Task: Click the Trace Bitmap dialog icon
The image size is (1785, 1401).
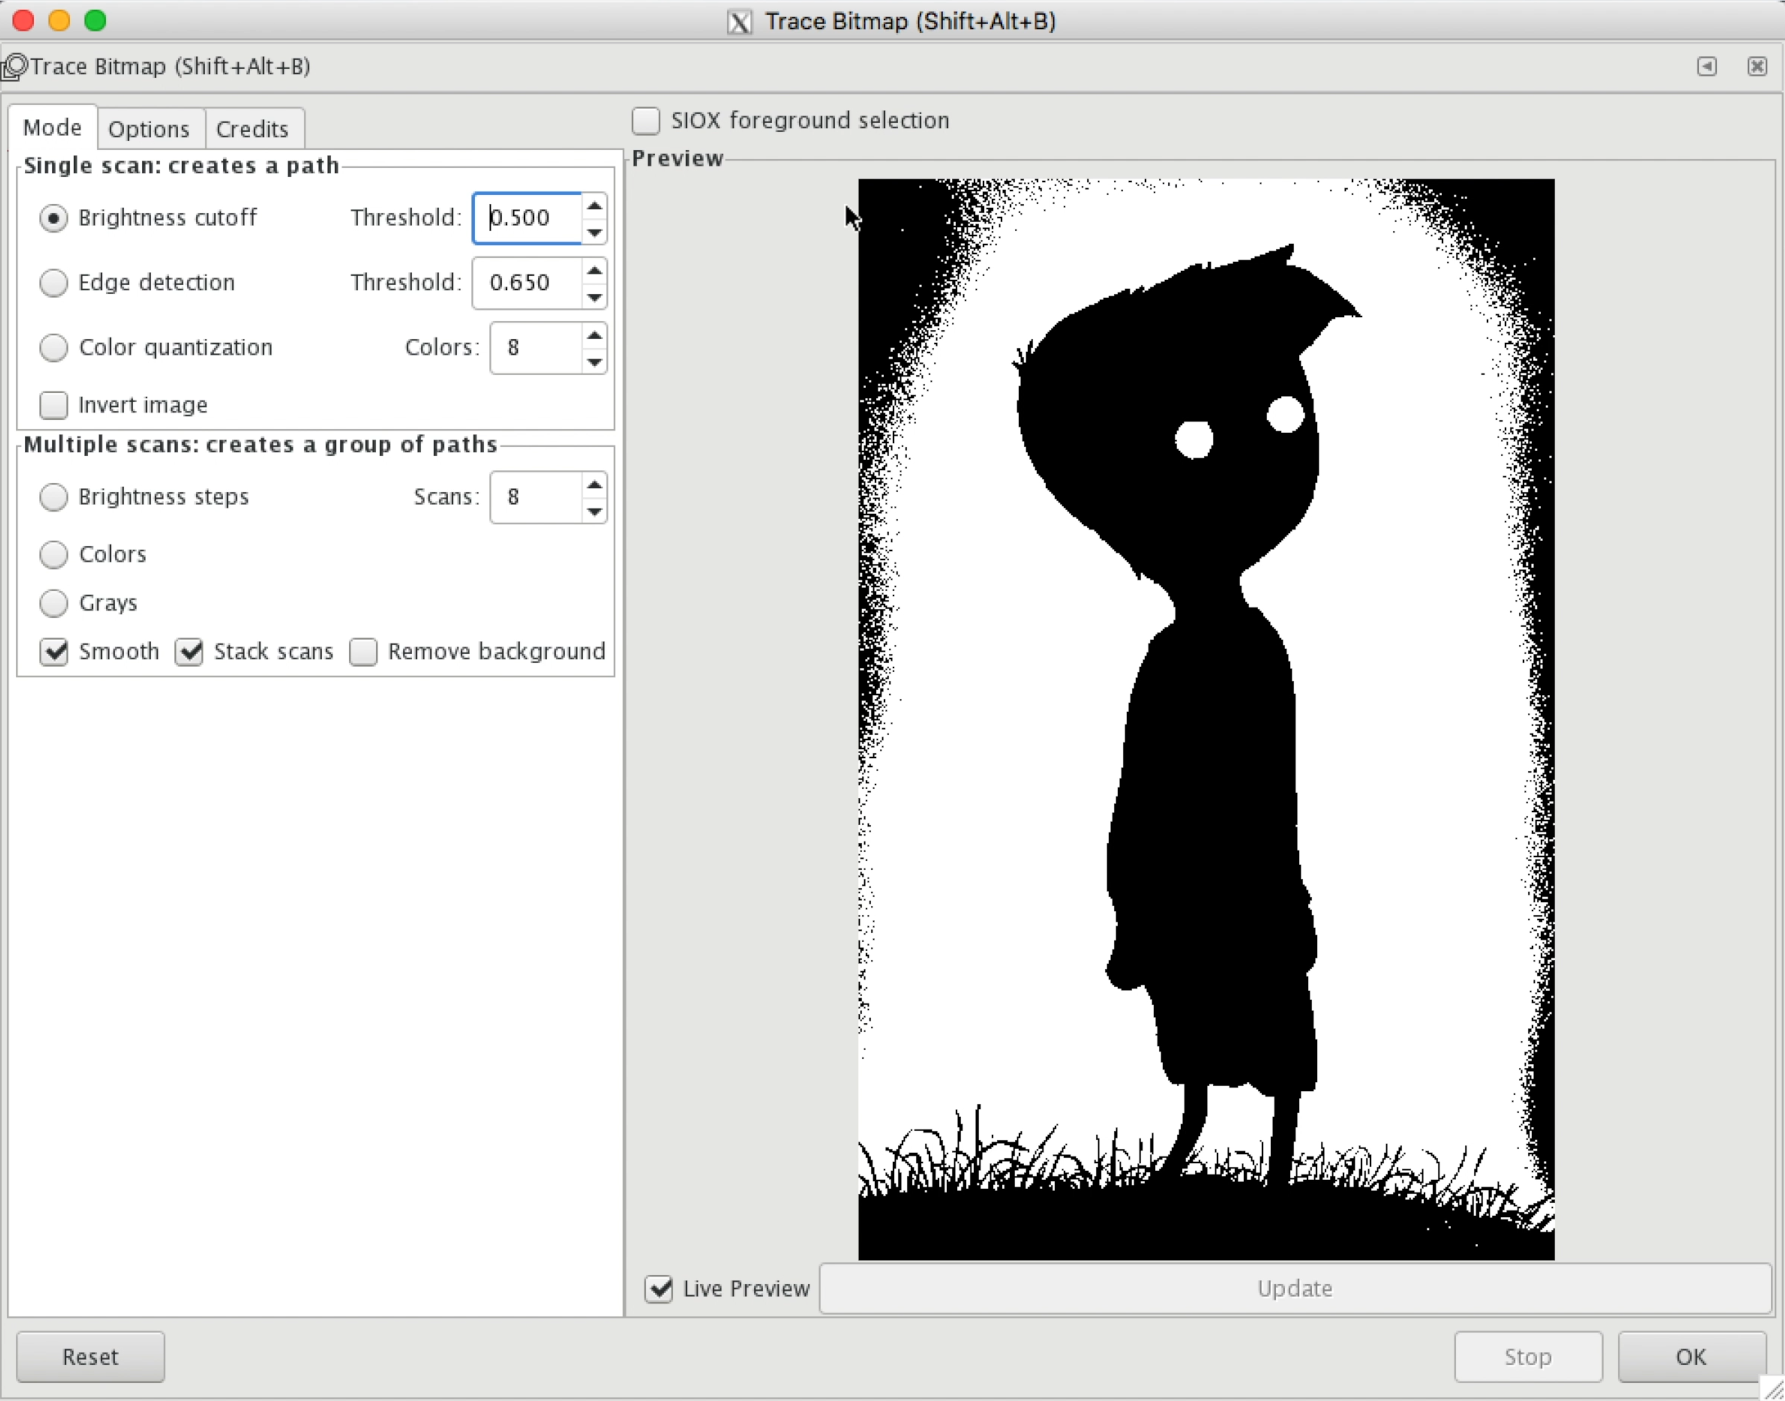Action: 14,67
